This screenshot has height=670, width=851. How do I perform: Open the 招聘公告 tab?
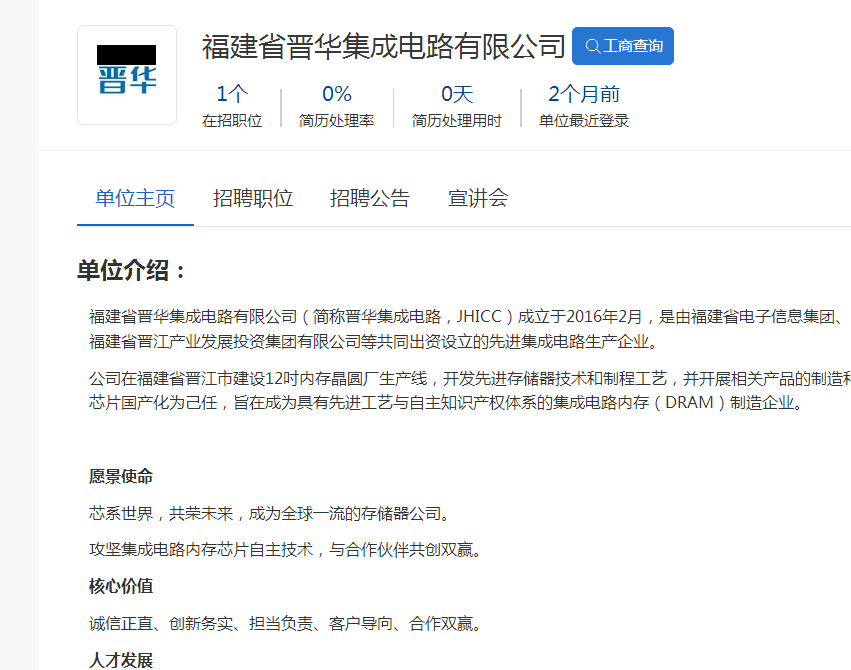[x=370, y=198]
